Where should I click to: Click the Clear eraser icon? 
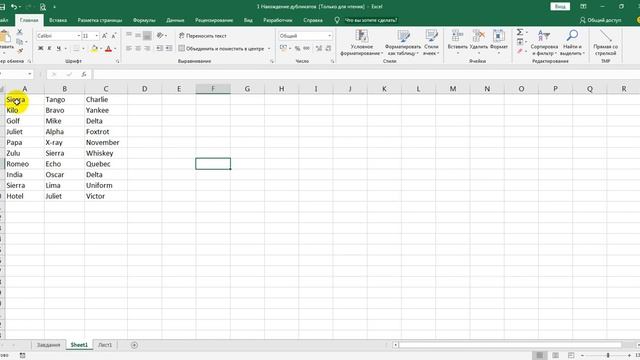(x=520, y=51)
